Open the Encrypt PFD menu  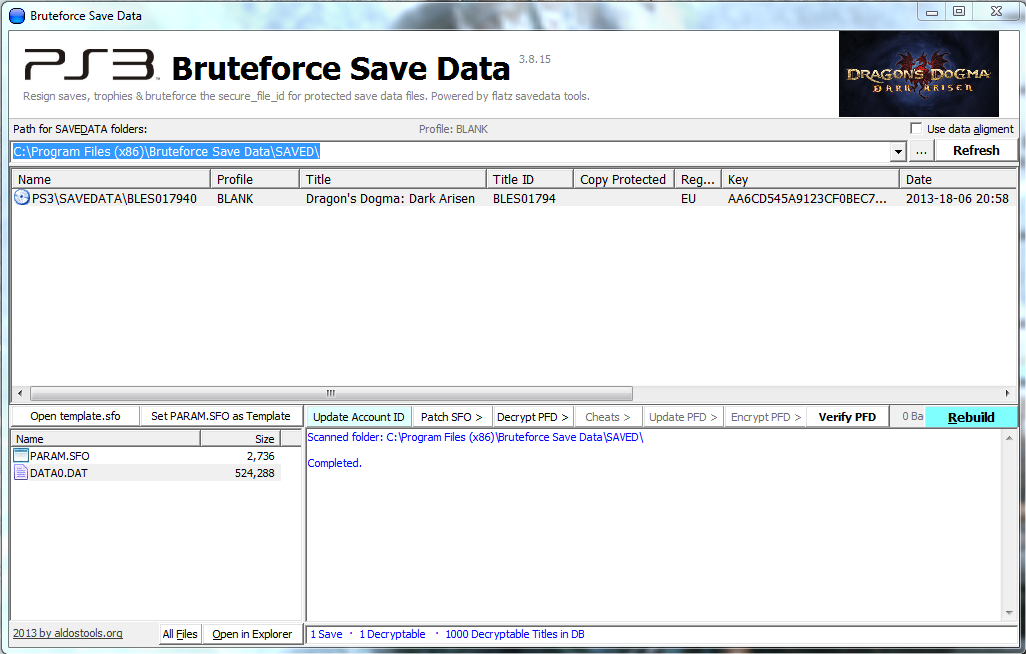[x=765, y=417]
